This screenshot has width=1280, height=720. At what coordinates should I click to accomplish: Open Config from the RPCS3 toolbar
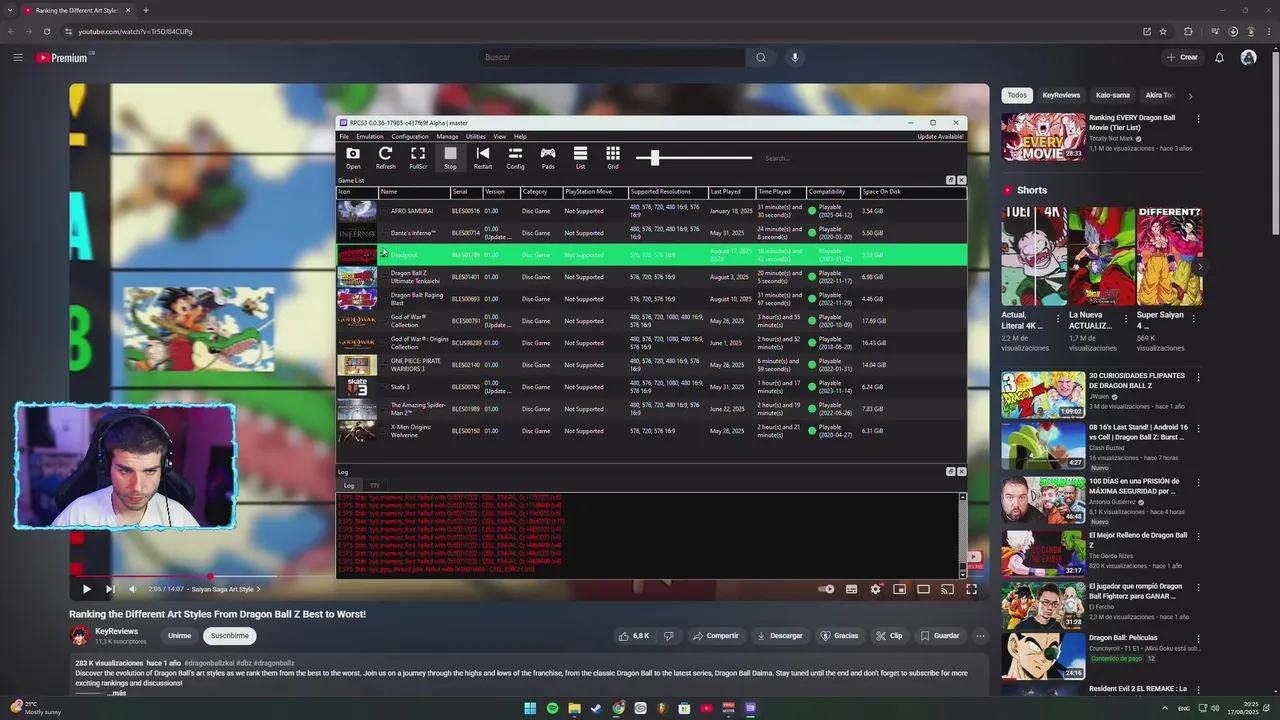click(515, 157)
